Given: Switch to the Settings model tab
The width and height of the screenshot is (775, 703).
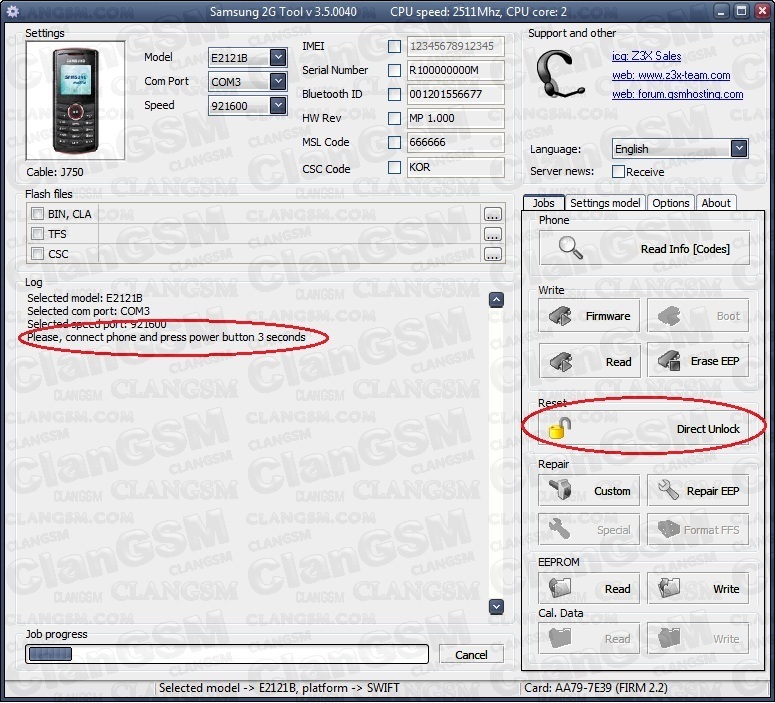Looking at the screenshot, I should point(605,203).
